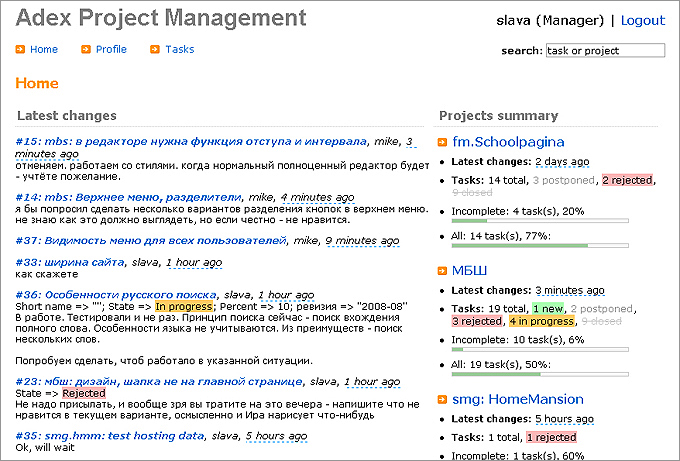Open the Home navigation item
This screenshot has height=461, width=680.
[44, 49]
